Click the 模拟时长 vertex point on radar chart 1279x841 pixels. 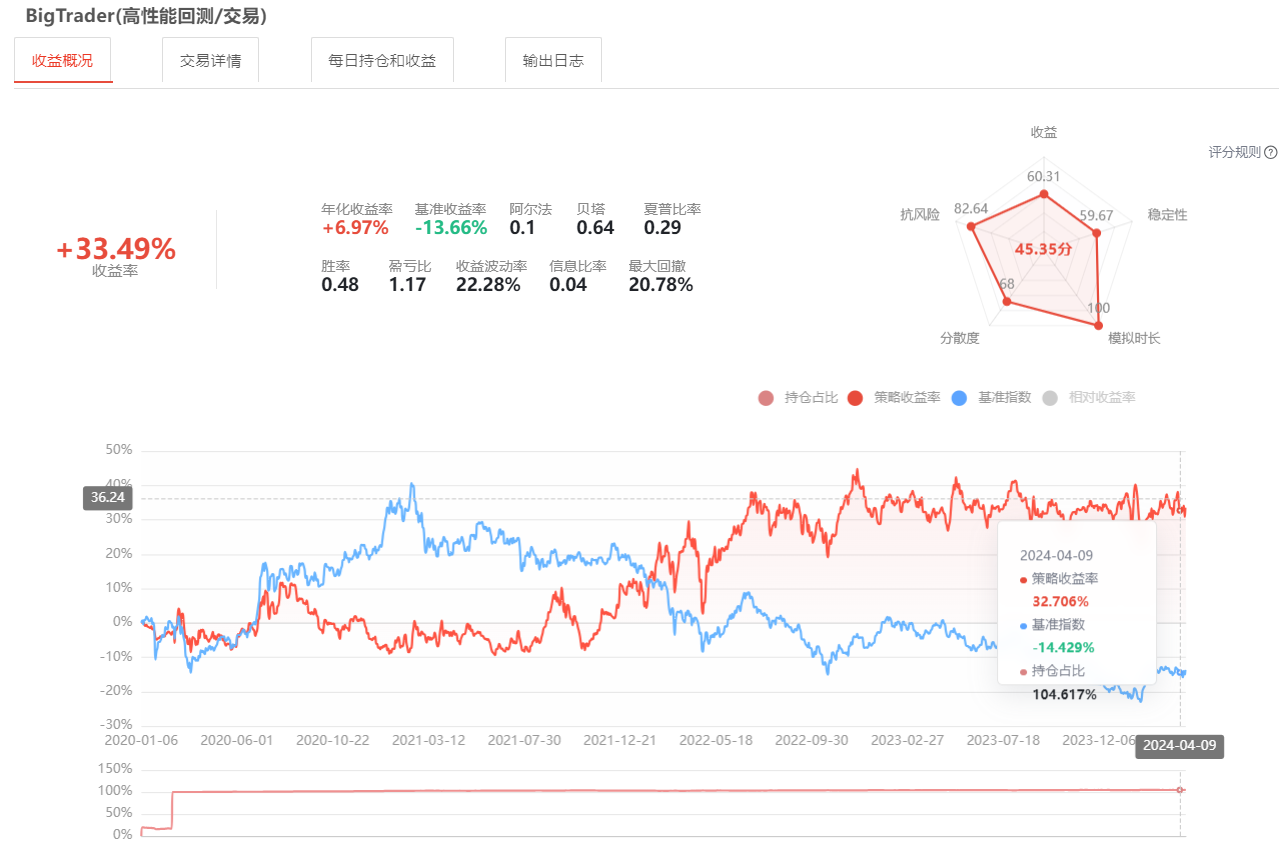tap(1099, 325)
